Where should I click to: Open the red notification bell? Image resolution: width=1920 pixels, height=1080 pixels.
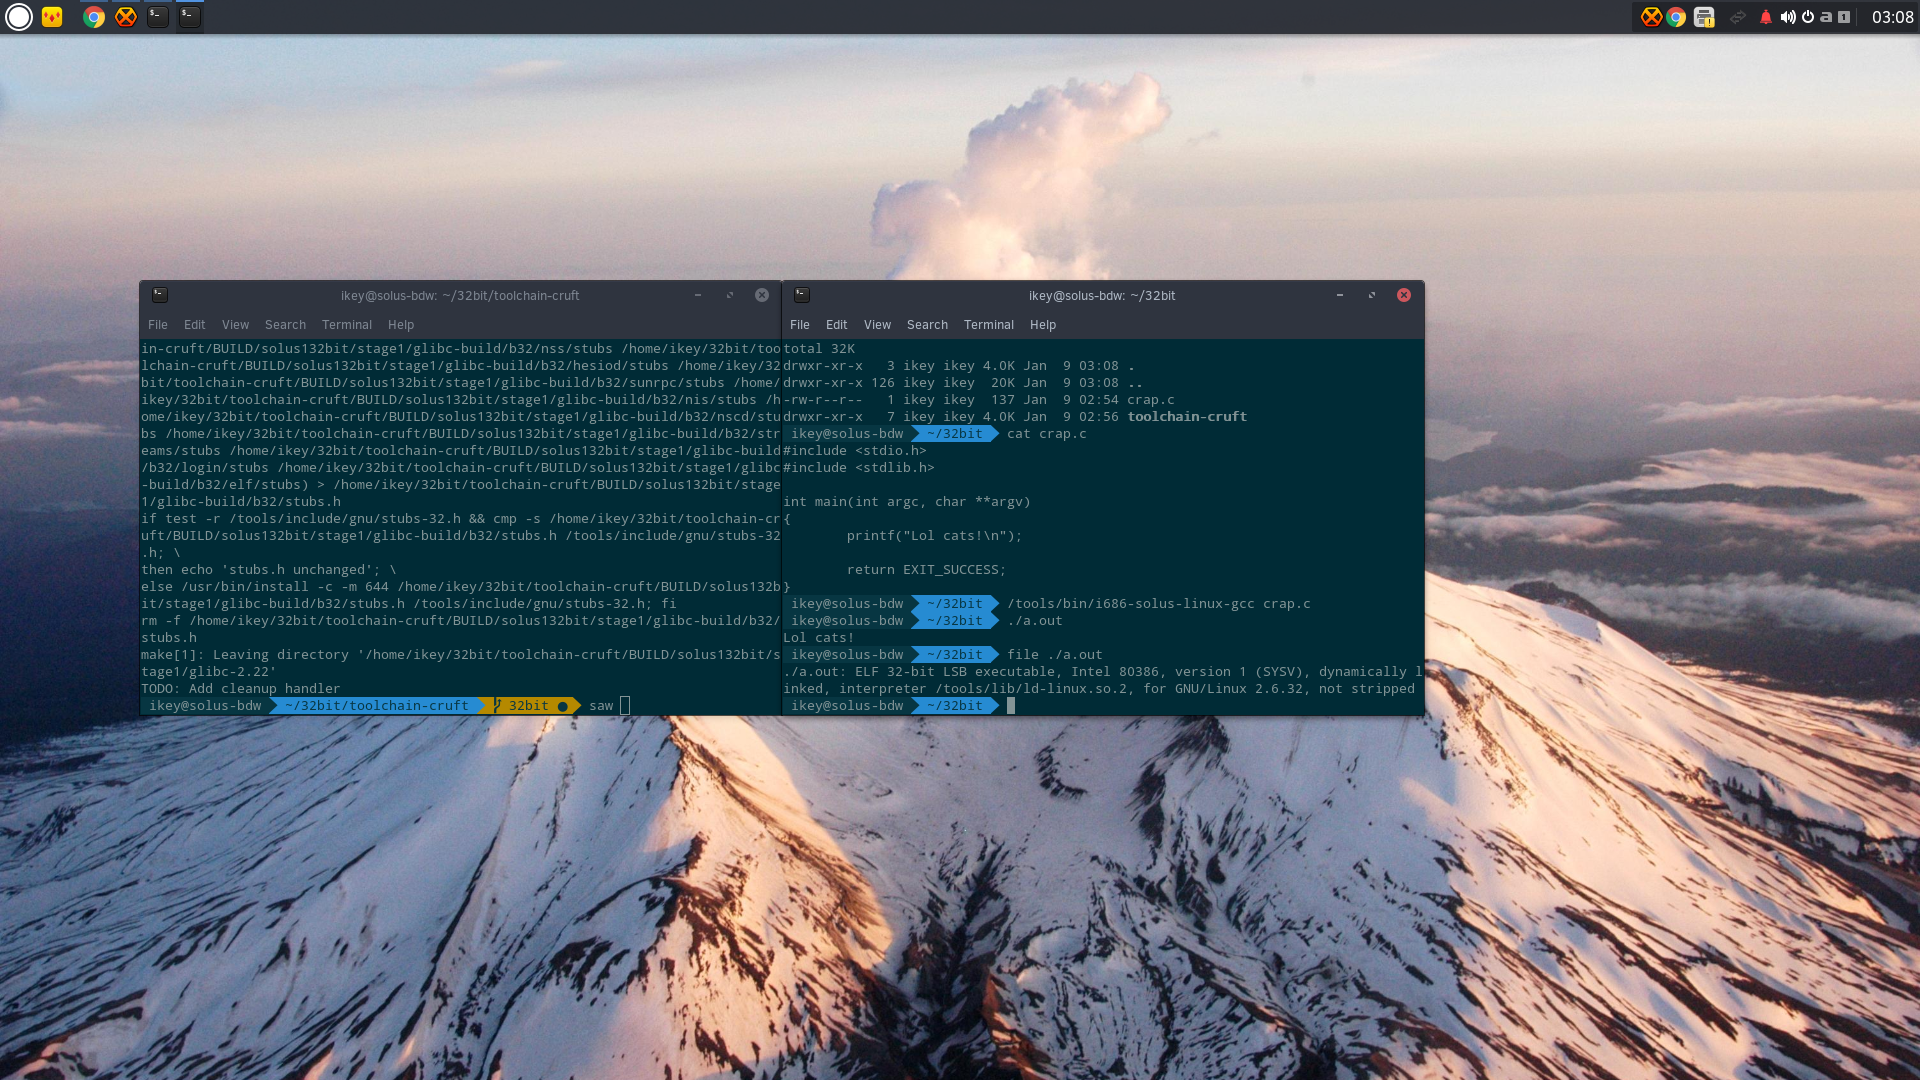coord(1766,17)
